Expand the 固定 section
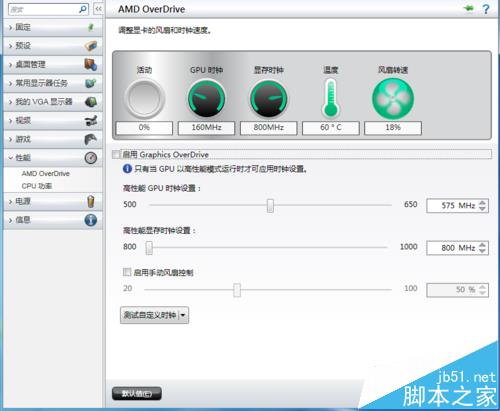Image resolution: width=500 pixels, height=411 pixels. click(10, 27)
